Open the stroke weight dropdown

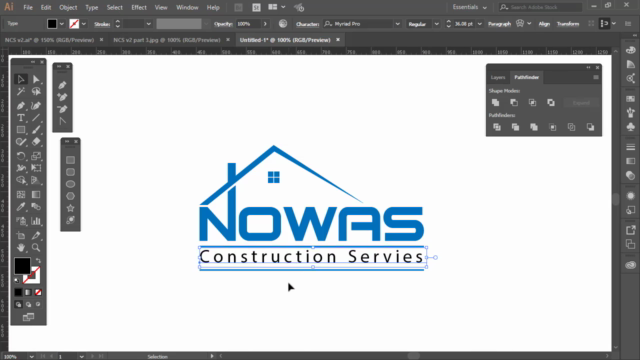[x=149, y=24]
